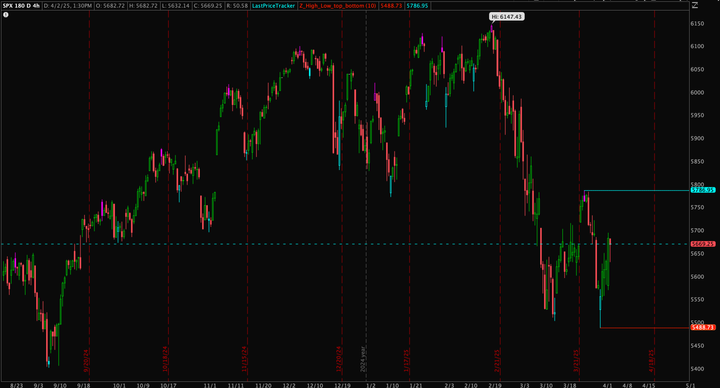Click the chart expand arrow icon at top right

pos(695,6)
